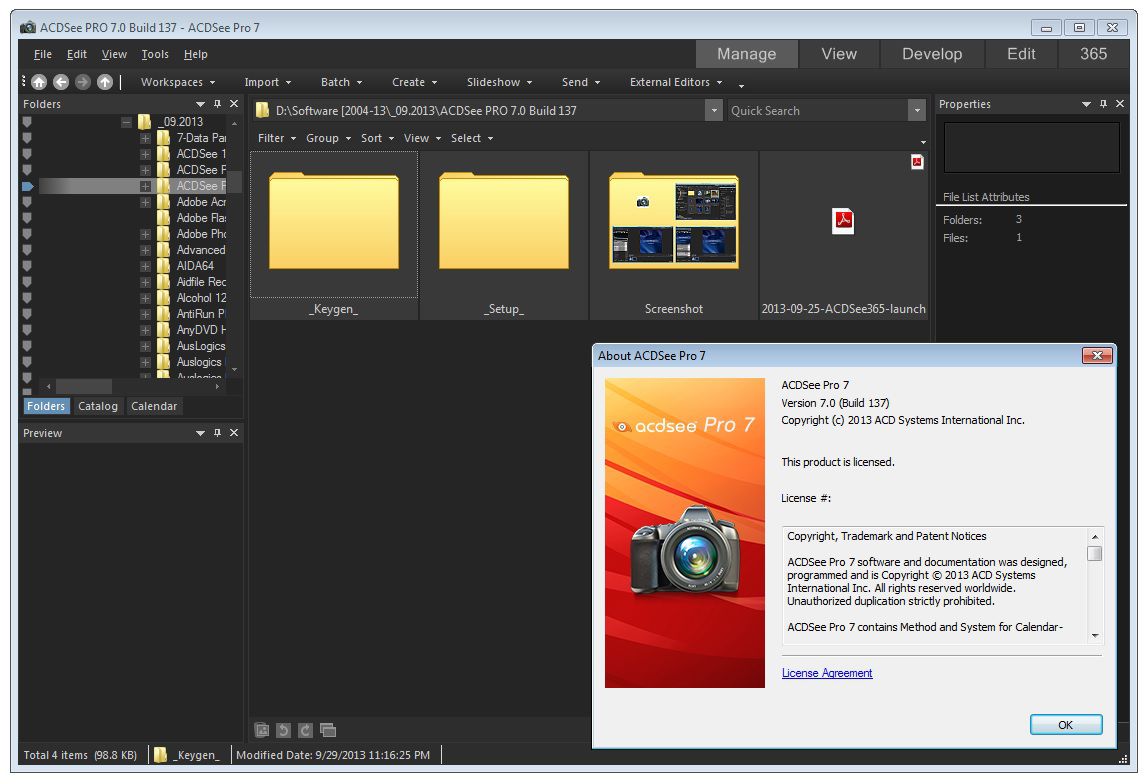Pin the Folders pane

[x=217, y=104]
